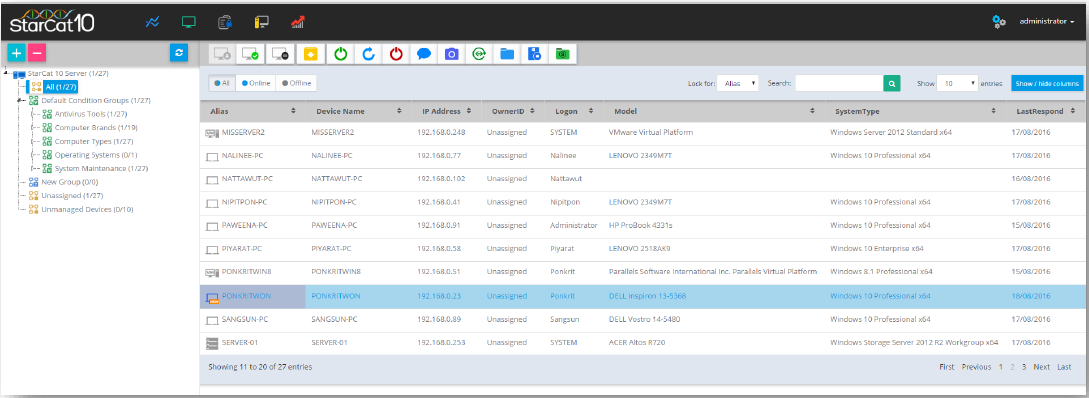The width and height of the screenshot is (1089, 398).
Task: Collapse the StarCat 10 Server tree node
Action: pos(6,73)
